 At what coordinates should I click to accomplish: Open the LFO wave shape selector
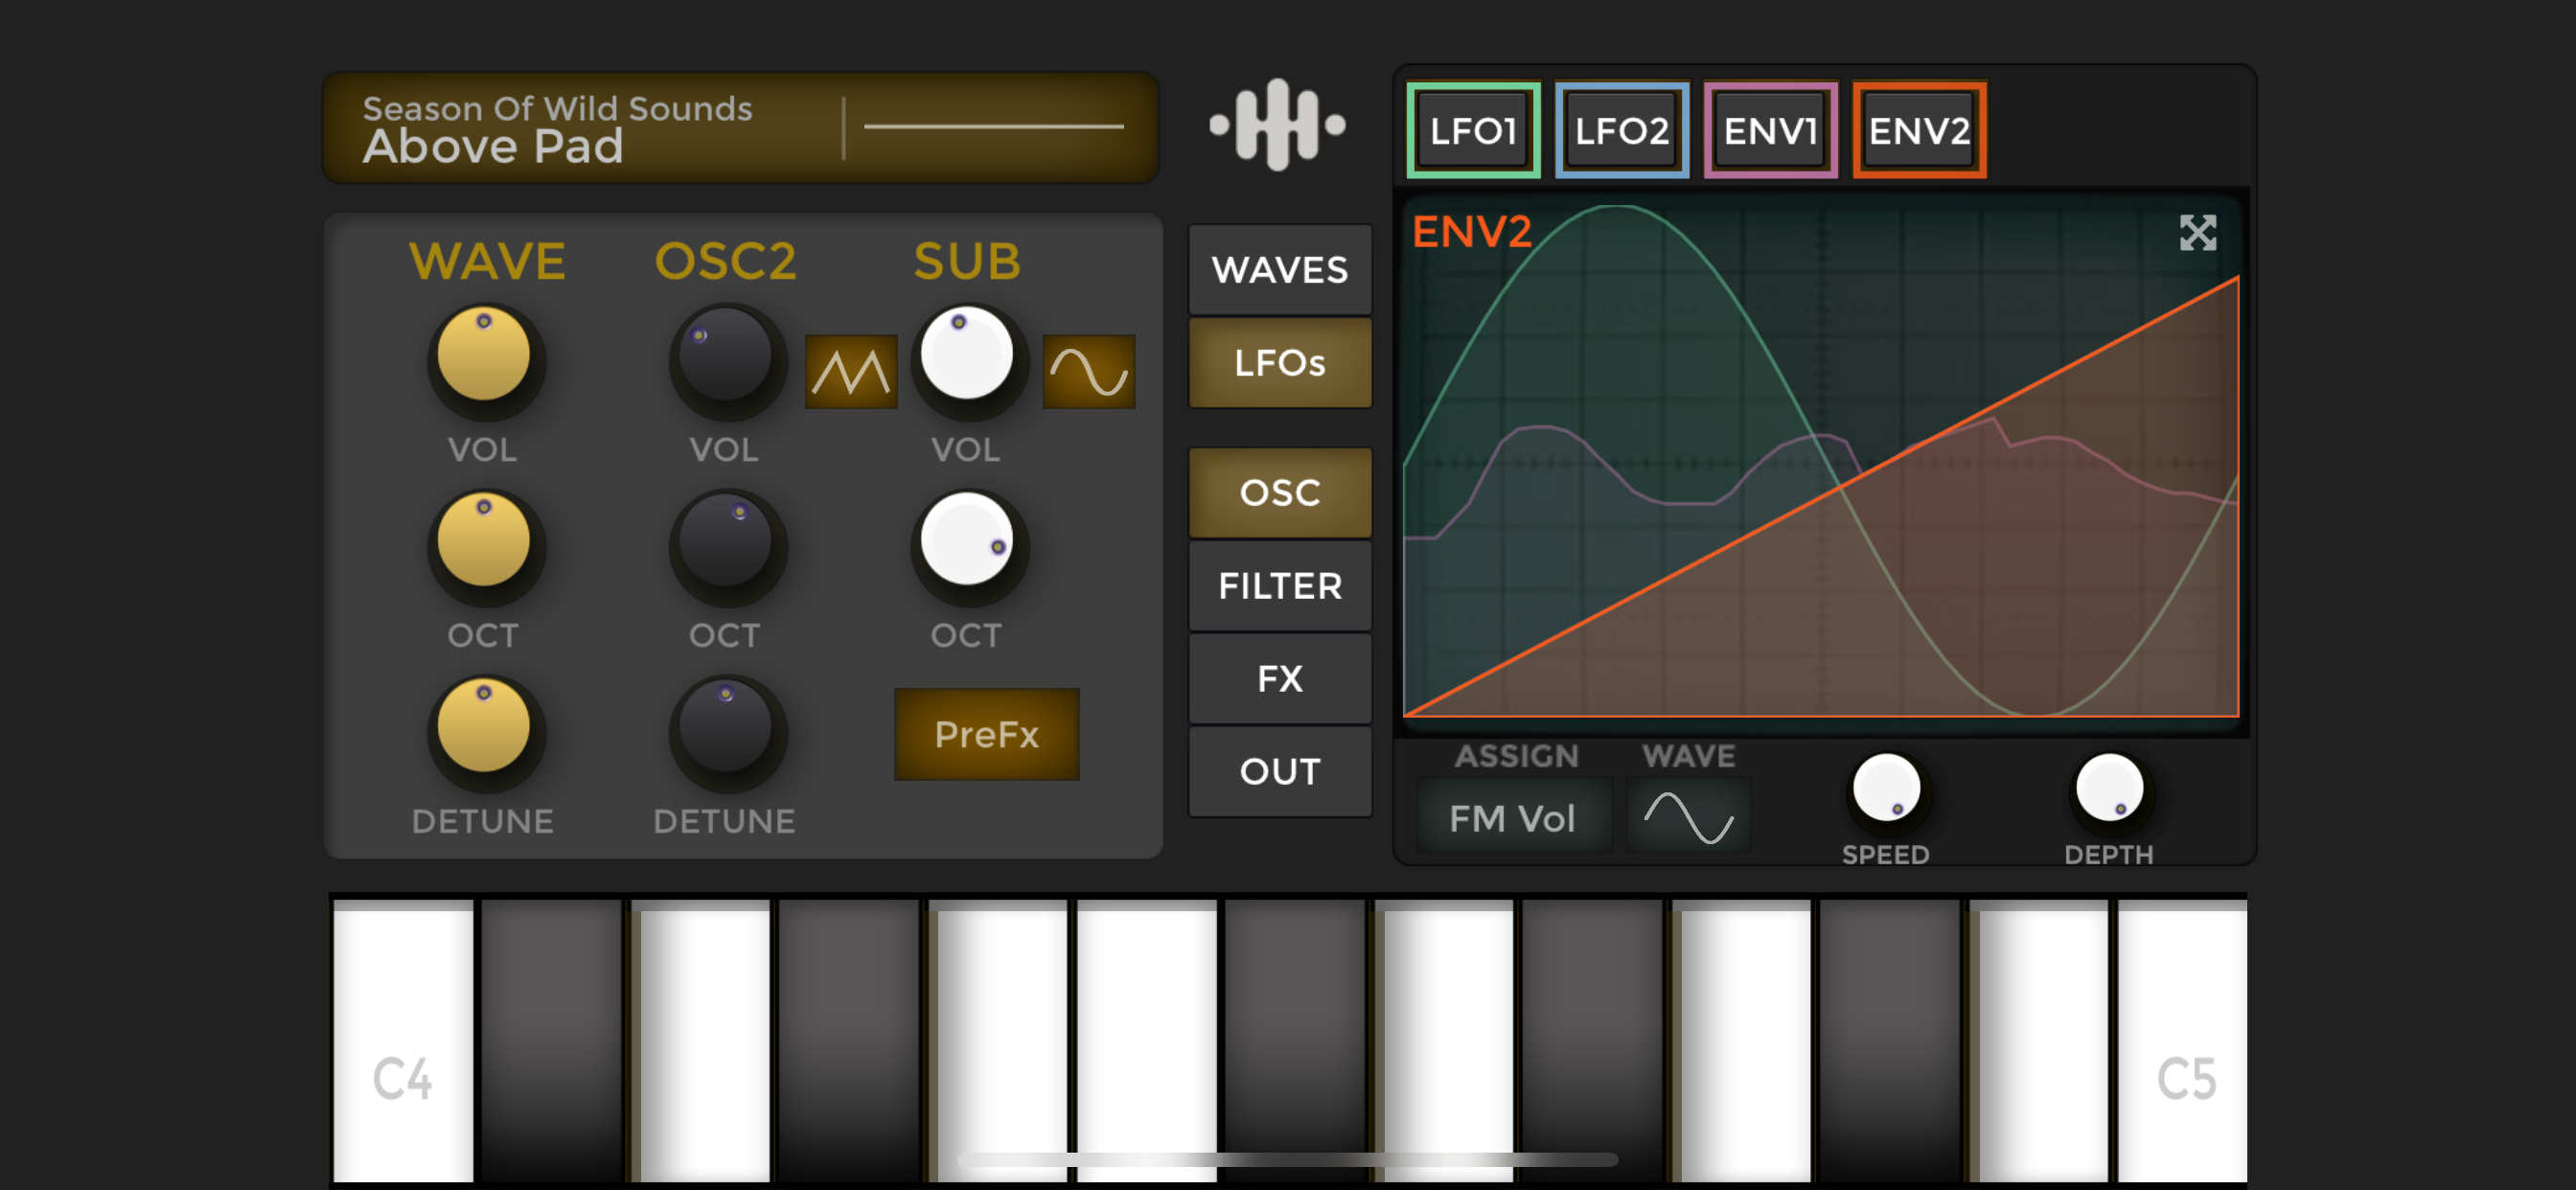pyautogui.click(x=1689, y=816)
